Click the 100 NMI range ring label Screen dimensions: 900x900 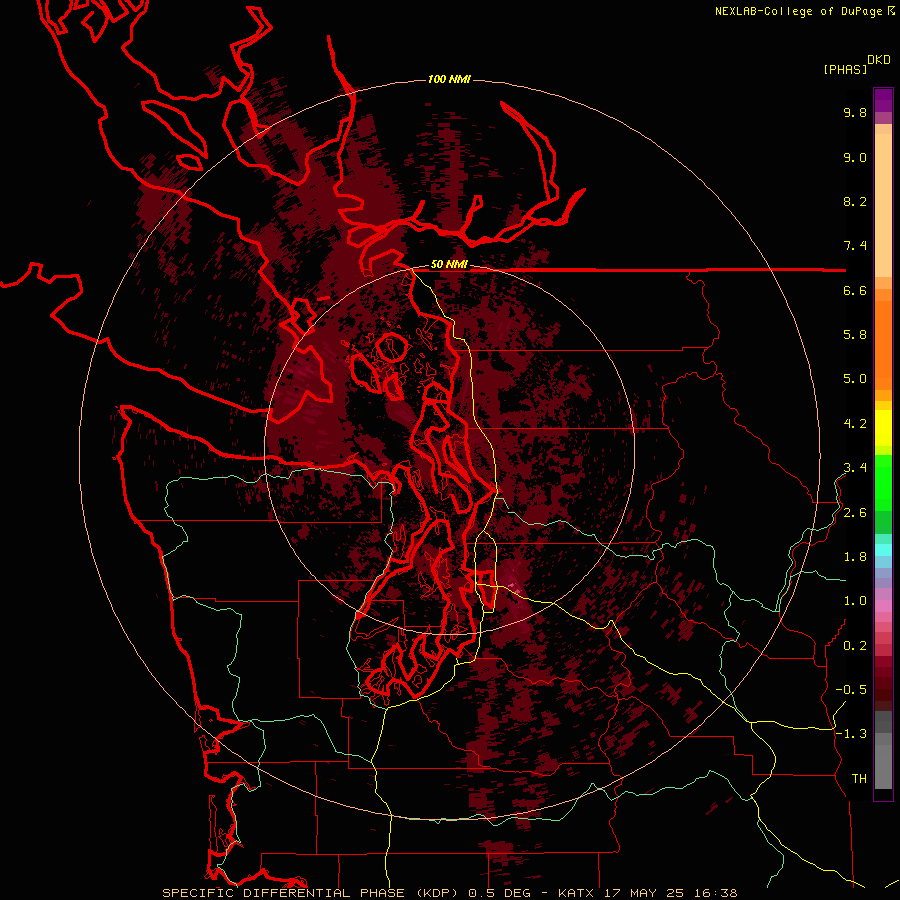[449, 79]
